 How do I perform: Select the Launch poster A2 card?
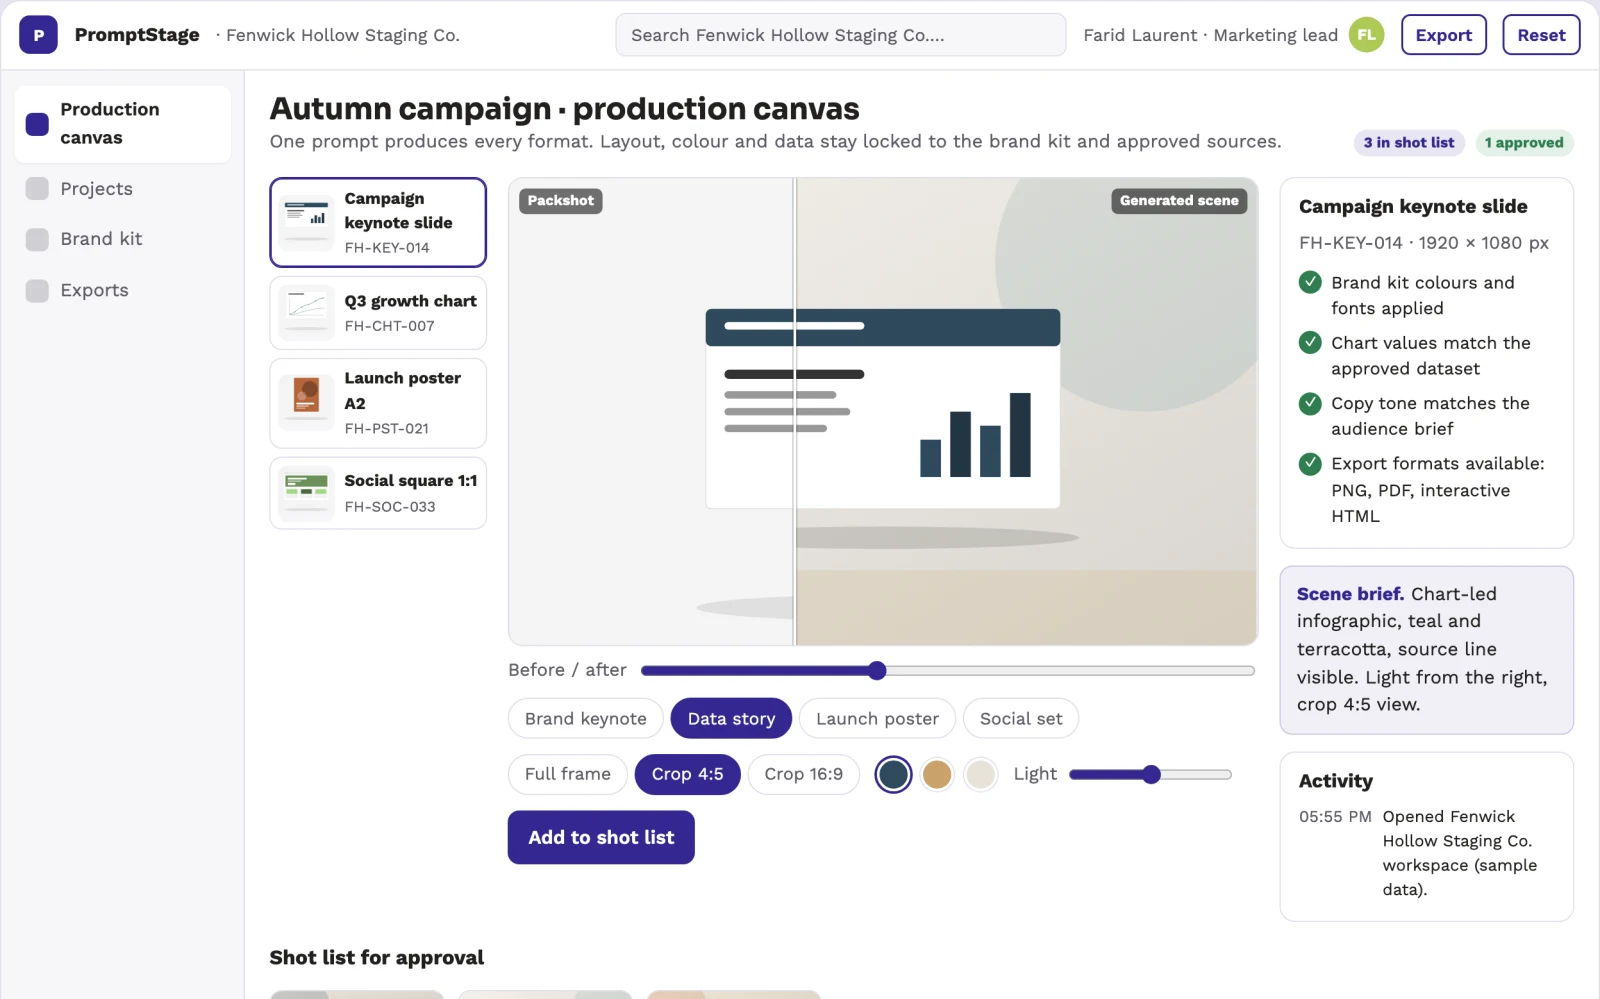pyautogui.click(x=378, y=403)
